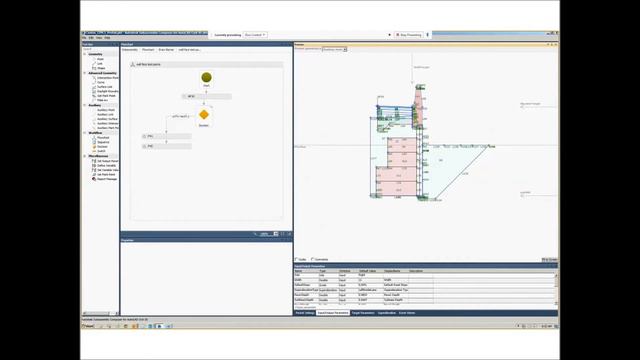Select the Set Variable Value tool
The height and width of the screenshot is (360, 640).
(x=107, y=170)
